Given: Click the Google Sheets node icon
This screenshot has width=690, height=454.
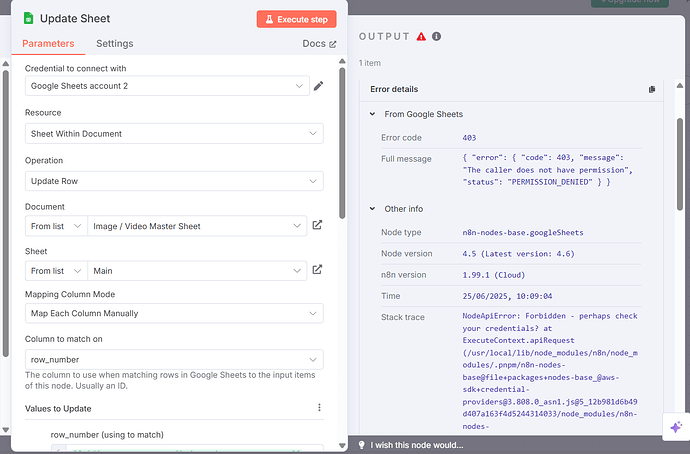Looking at the screenshot, I should pos(29,18).
